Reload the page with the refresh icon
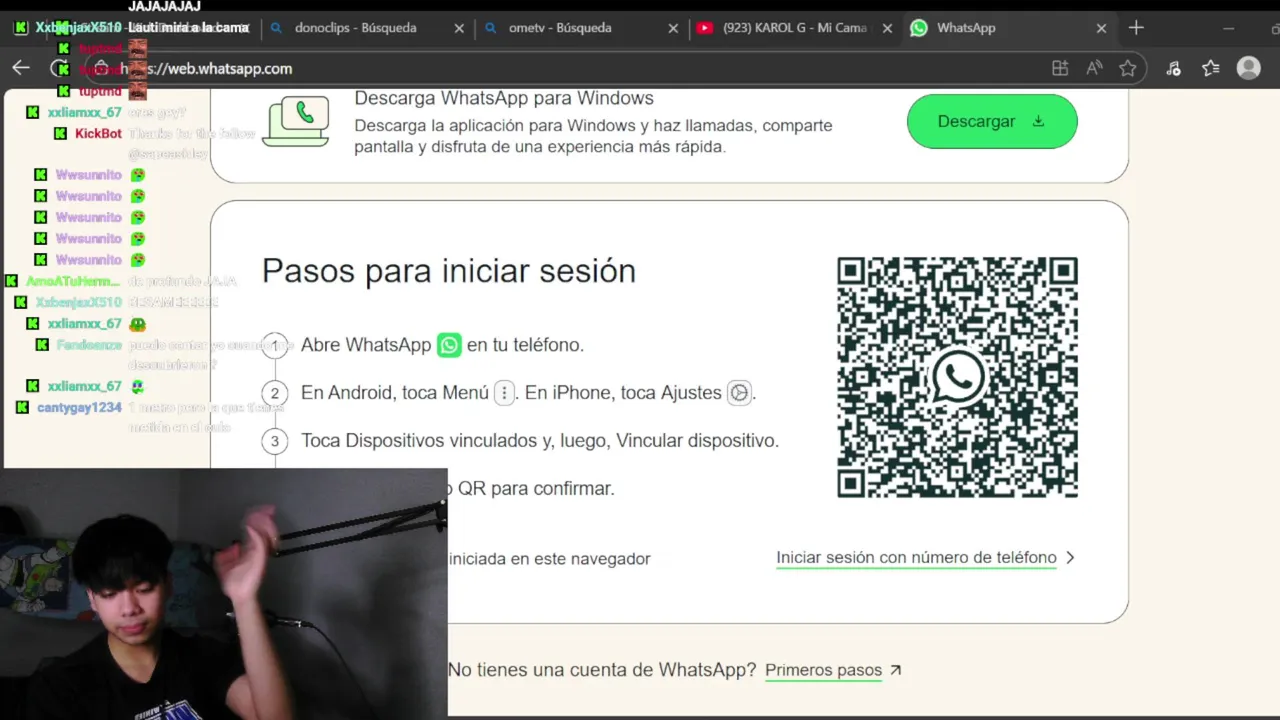The width and height of the screenshot is (1280, 720). (x=60, y=68)
